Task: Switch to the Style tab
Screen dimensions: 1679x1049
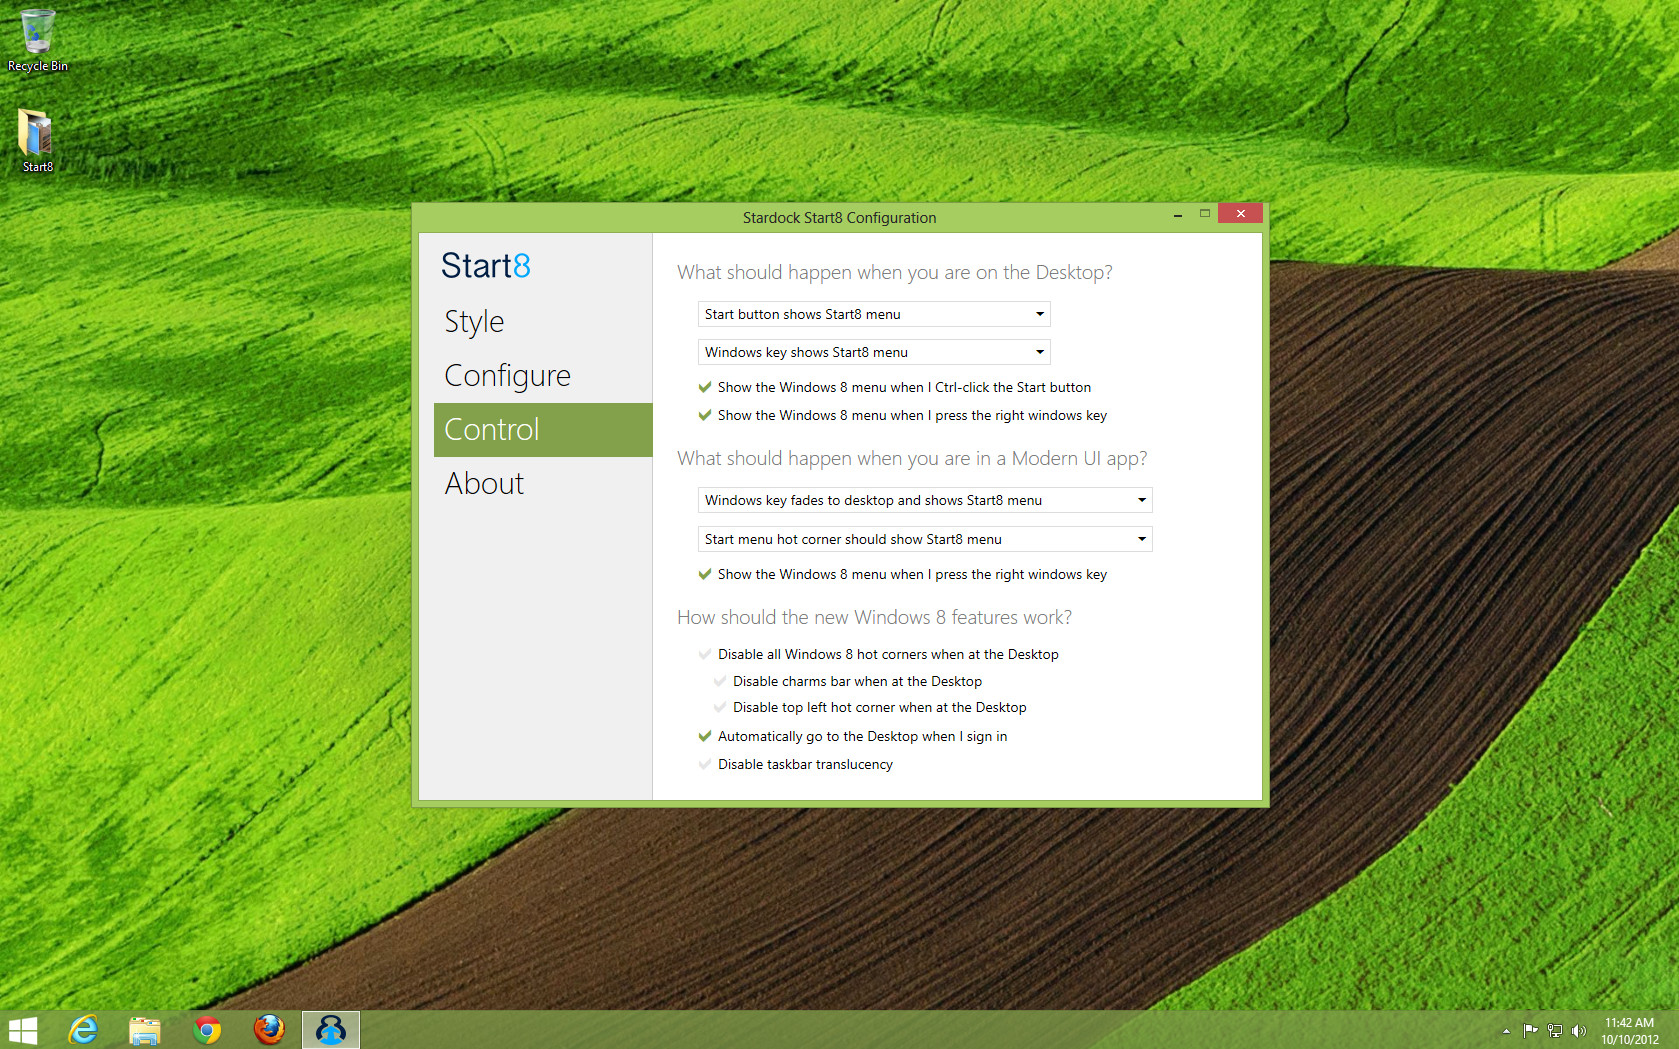Action: (x=543, y=322)
